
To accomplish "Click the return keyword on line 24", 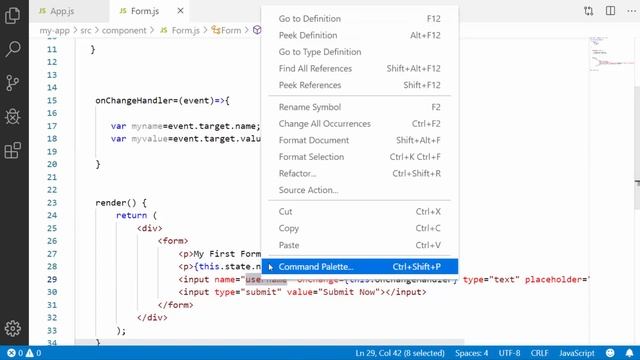I will [x=131, y=216].
